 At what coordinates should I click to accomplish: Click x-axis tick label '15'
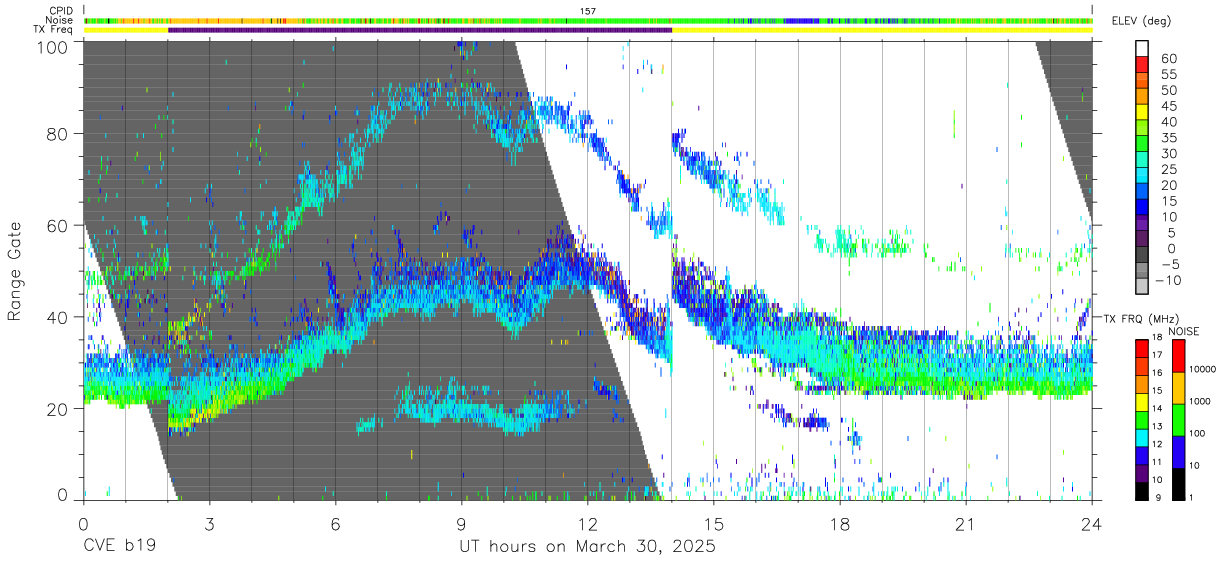tap(714, 524)
